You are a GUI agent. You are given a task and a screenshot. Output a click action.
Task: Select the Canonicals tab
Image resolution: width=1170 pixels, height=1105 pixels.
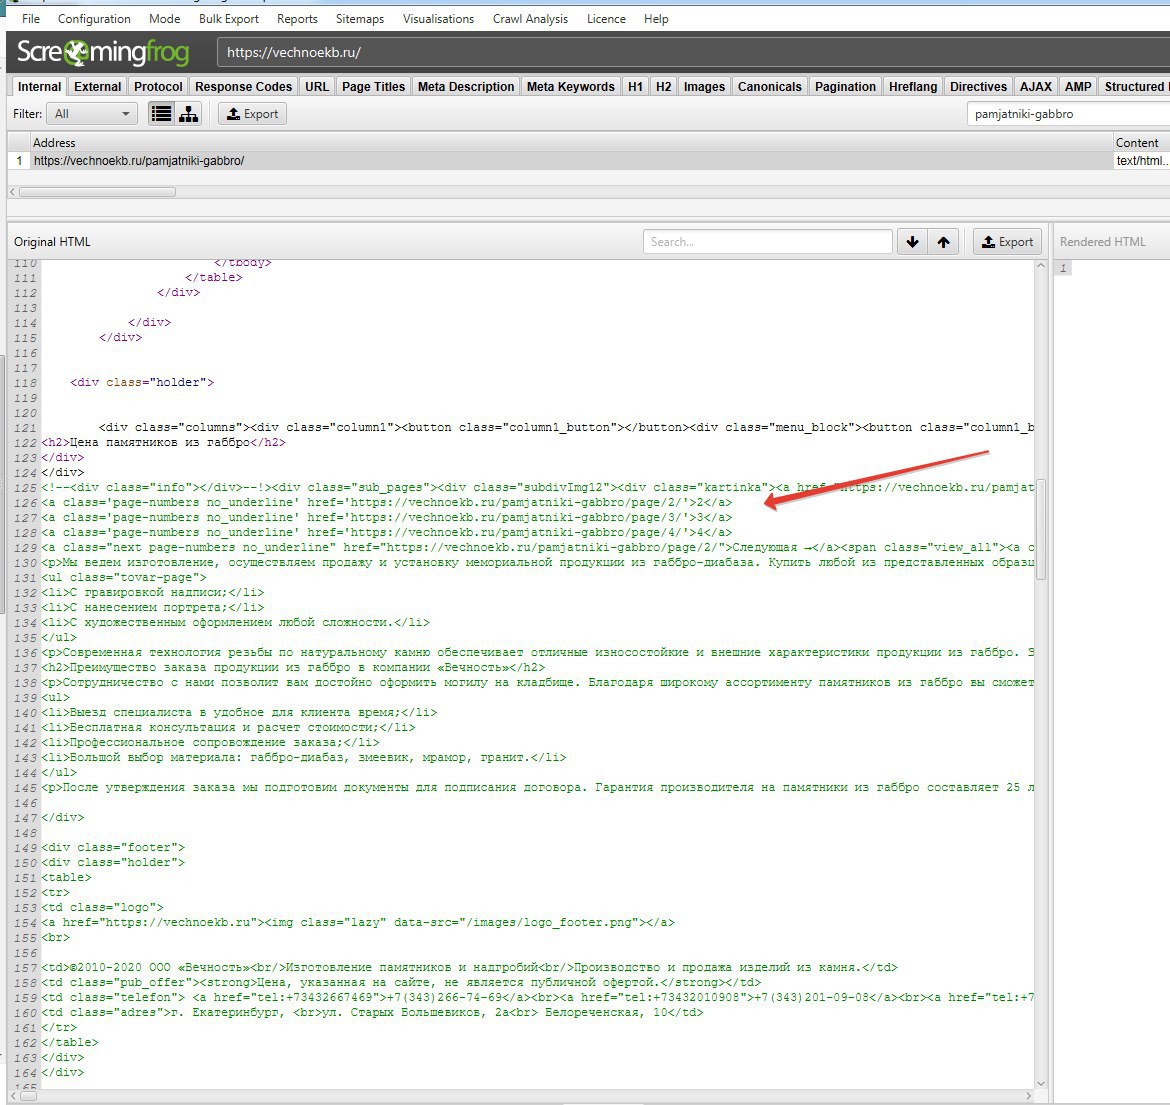point(769,87)
